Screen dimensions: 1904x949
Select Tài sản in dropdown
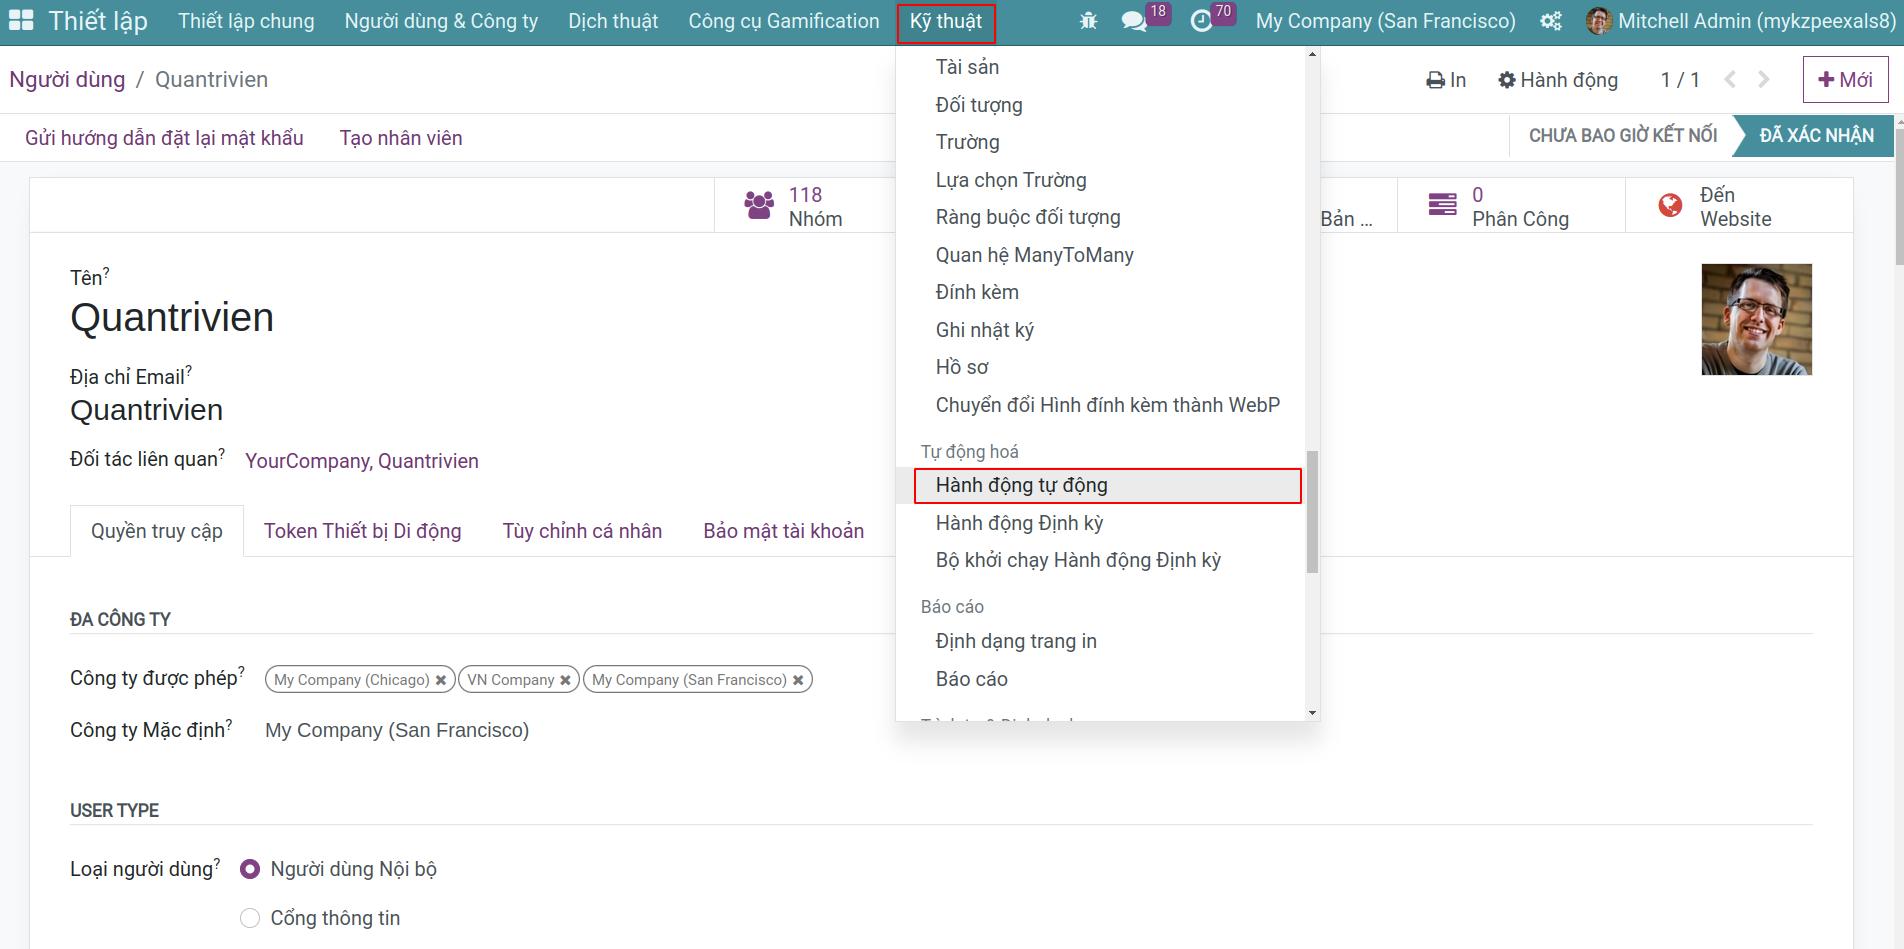point(967,67)
